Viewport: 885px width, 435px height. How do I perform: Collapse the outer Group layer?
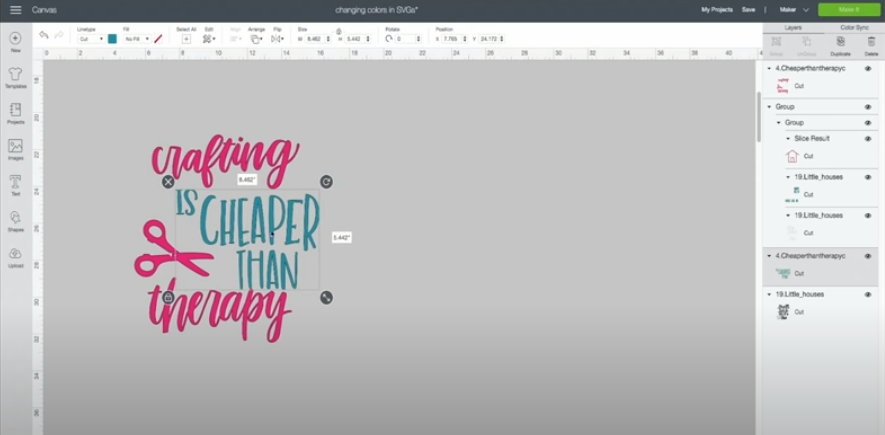769,107
